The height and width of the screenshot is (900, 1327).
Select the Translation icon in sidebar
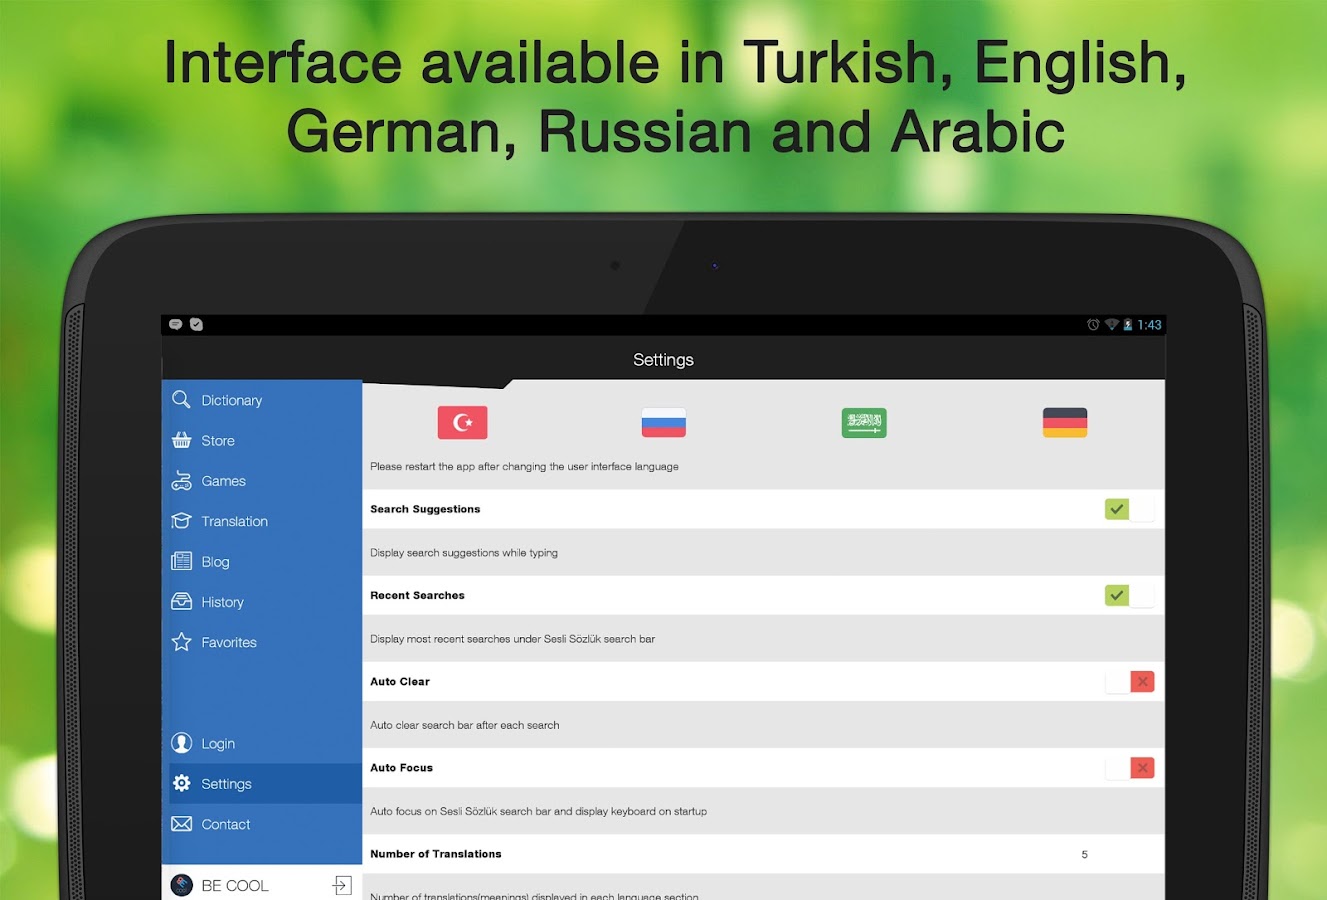pos(181,521)
